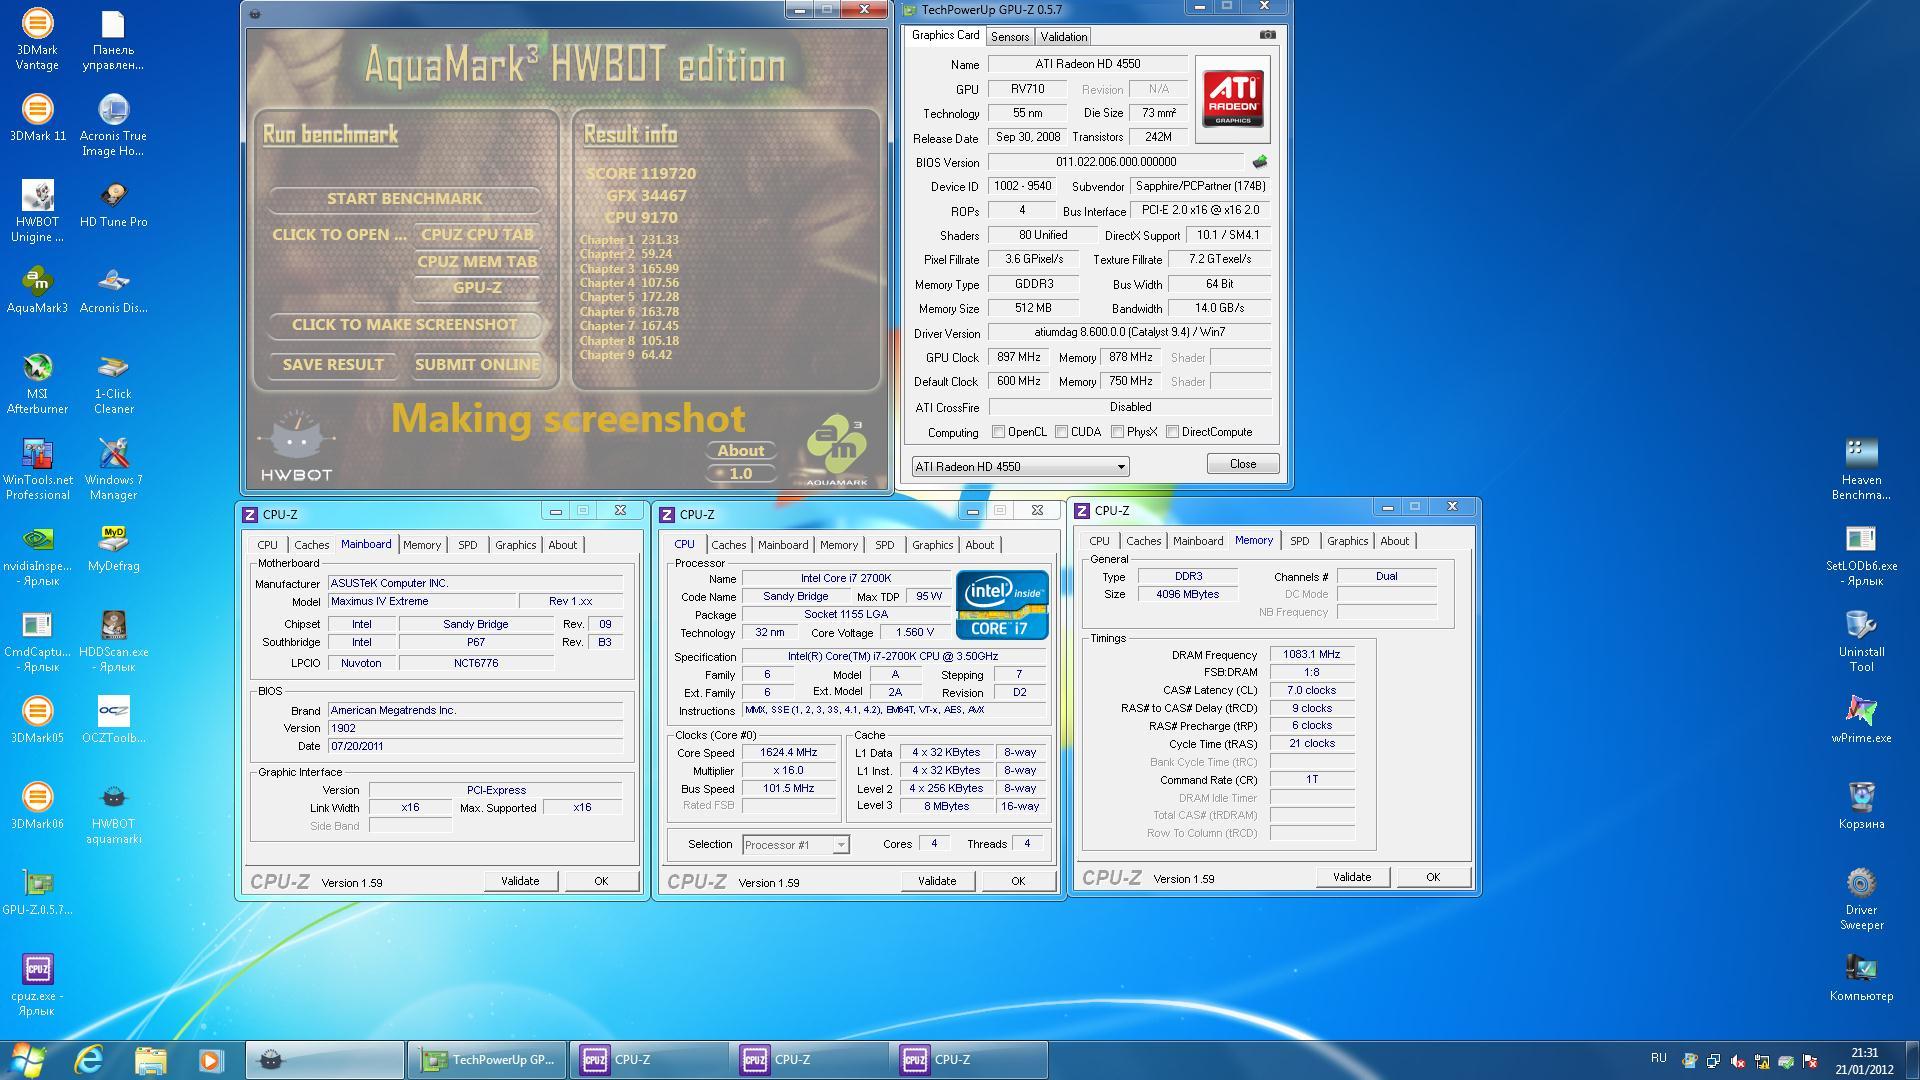Screen dimensions: 1920x1080
Task: Open Windows 7 Manager desktop icon
Action: tap(113, 469)
